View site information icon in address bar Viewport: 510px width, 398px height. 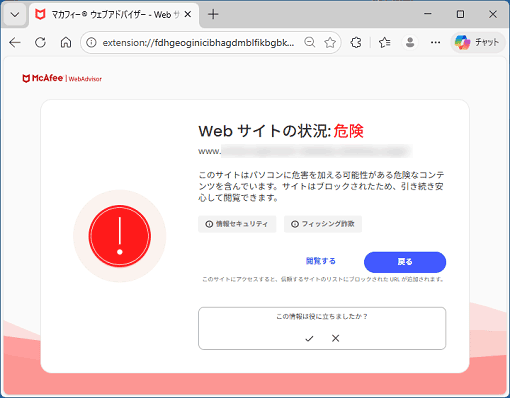click(x=91, y=42)
